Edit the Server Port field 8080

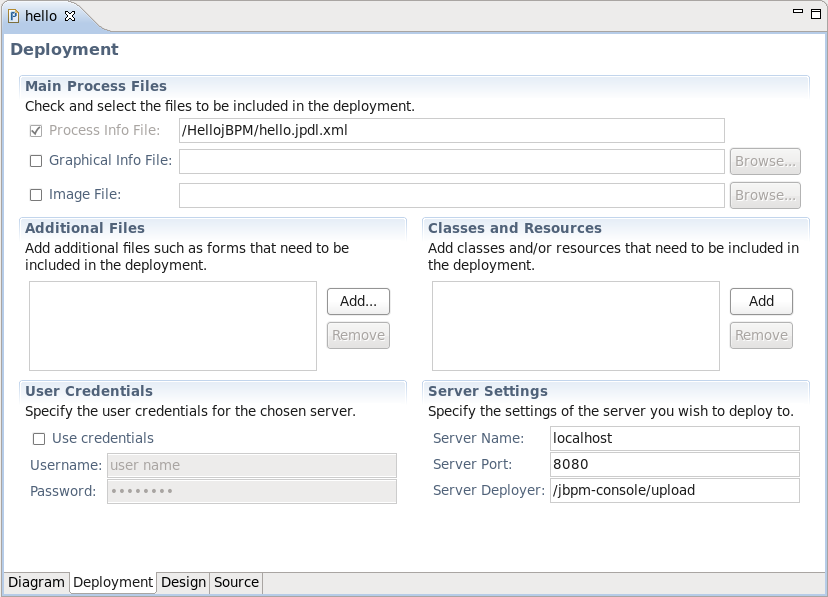point(675,465)
